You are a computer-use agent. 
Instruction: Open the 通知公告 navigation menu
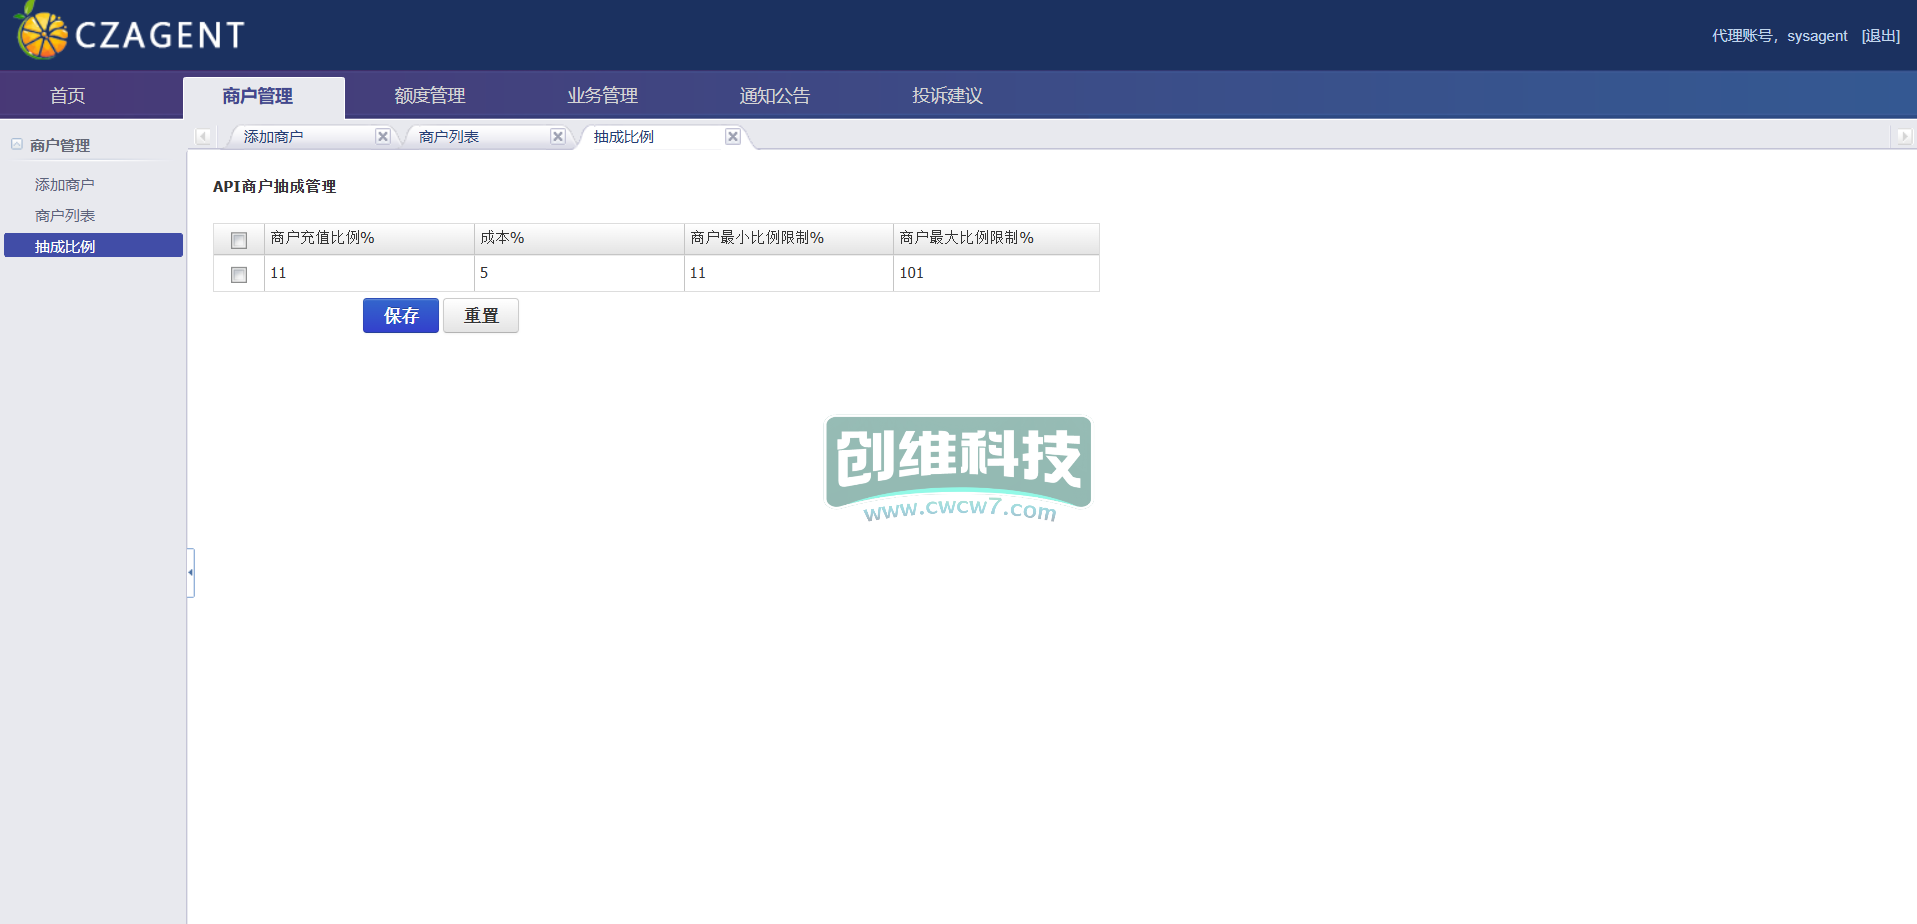click(x=775, y=96)
